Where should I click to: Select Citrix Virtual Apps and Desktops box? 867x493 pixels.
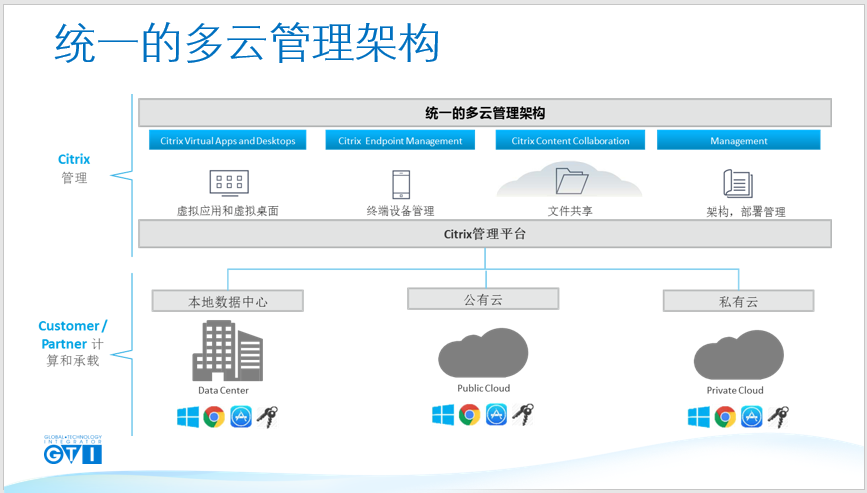(x=228, y=141)
